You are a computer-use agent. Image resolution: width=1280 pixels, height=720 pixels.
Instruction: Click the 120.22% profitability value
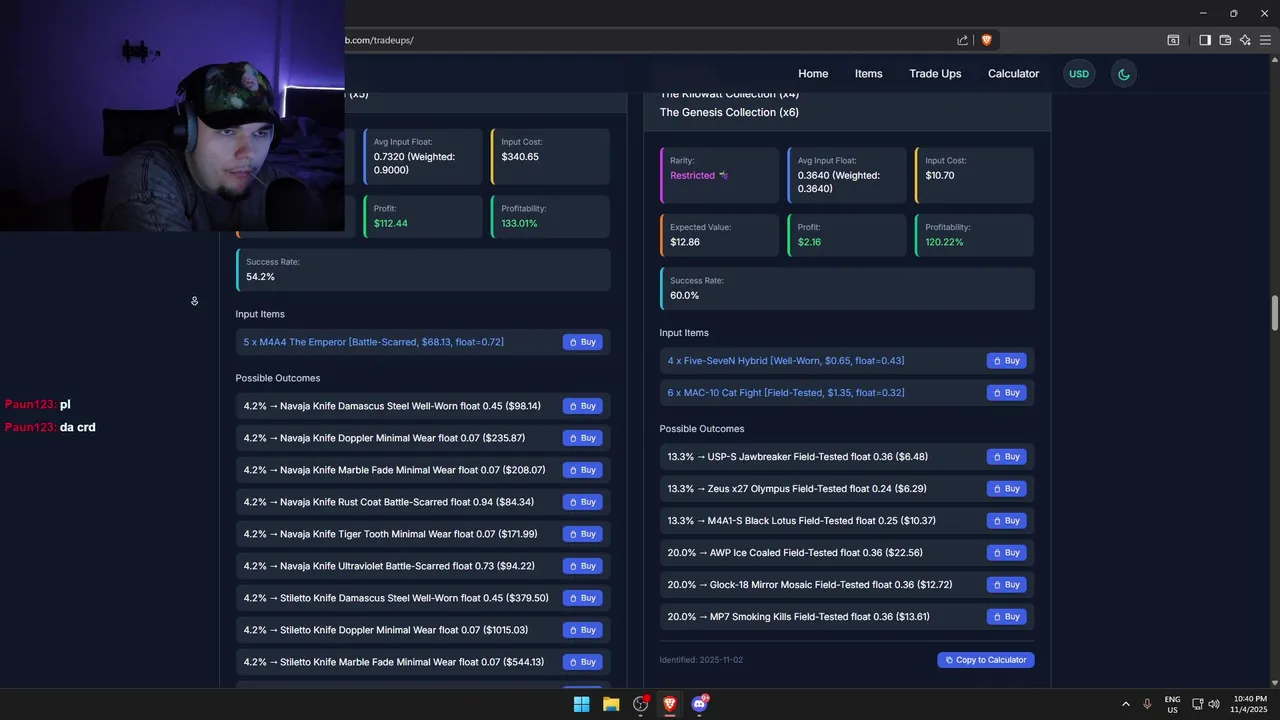coord(944,242)
